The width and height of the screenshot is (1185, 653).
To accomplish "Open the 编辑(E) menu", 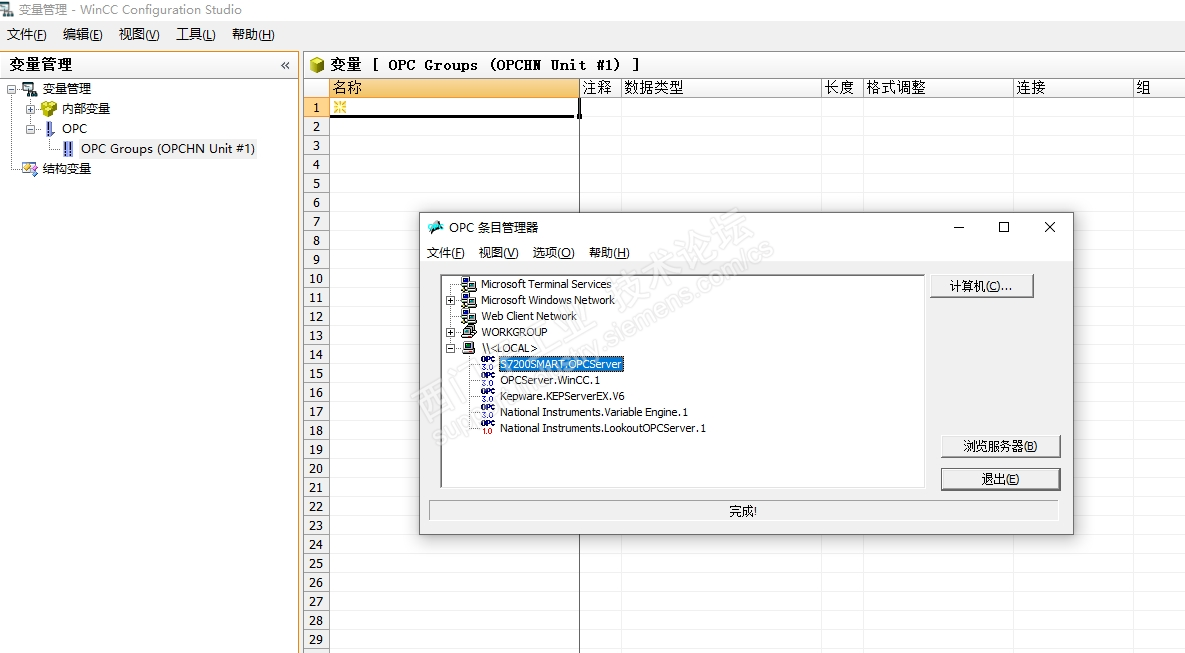I will click(x=82, y=35).
